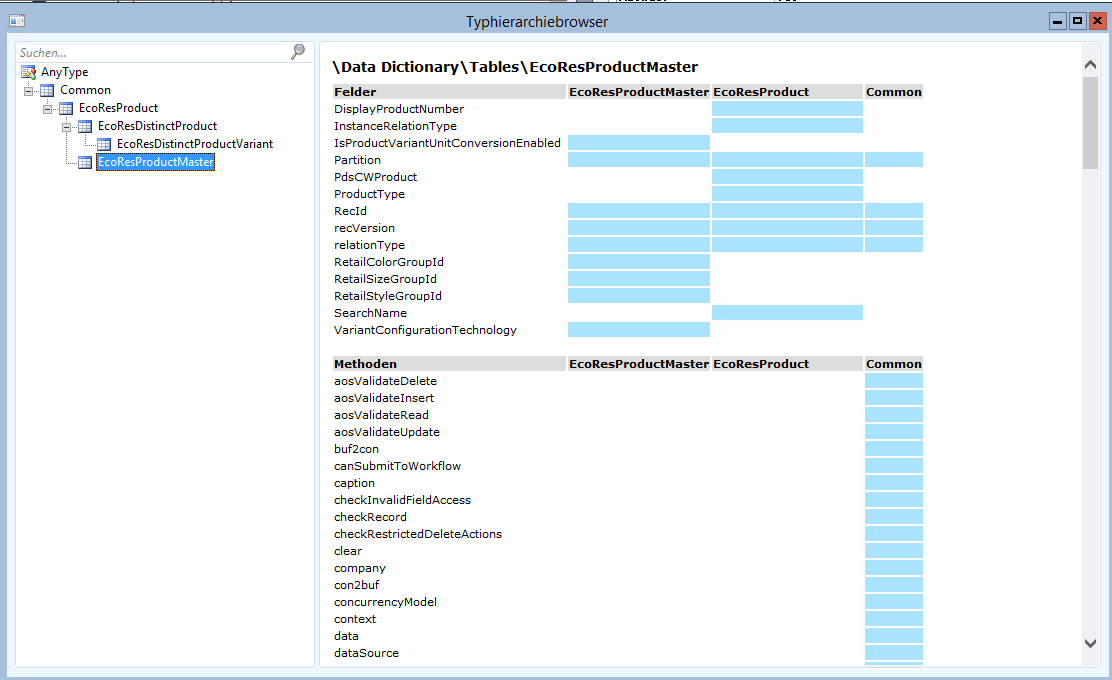Click the EcoResDistinctProductVariant table icon
This screenshot has width=1112, height=680.
104,144
